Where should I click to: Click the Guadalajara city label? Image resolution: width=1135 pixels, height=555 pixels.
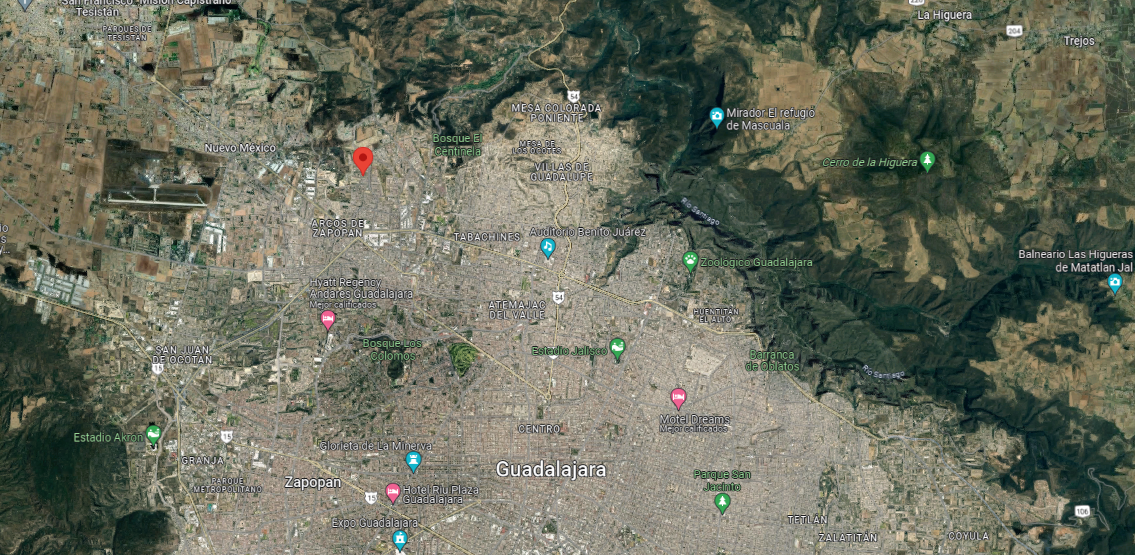(551, 470)
